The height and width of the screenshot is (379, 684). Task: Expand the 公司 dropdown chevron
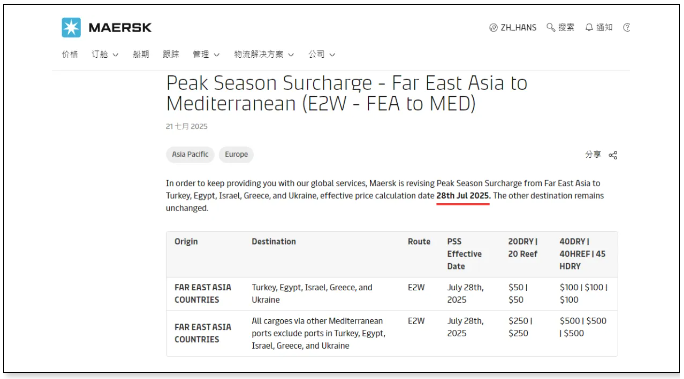coord(332,55)
